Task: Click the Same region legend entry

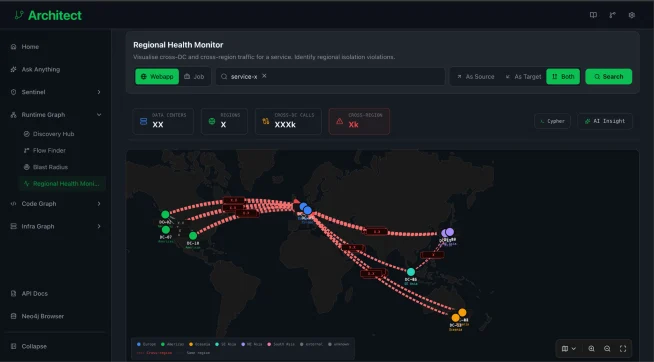Action: [193, 353]
